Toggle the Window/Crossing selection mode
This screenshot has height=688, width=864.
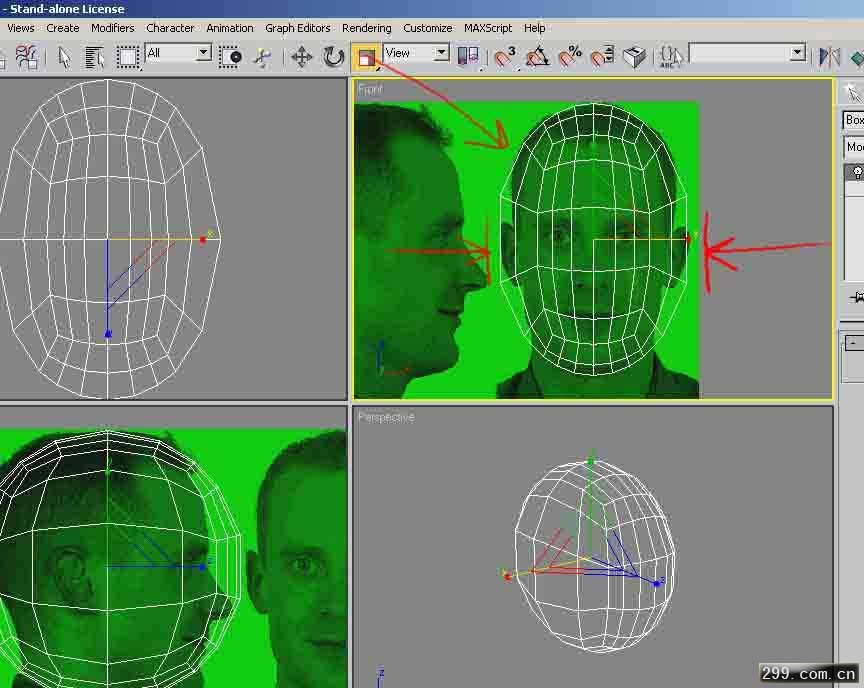(232, 57)
